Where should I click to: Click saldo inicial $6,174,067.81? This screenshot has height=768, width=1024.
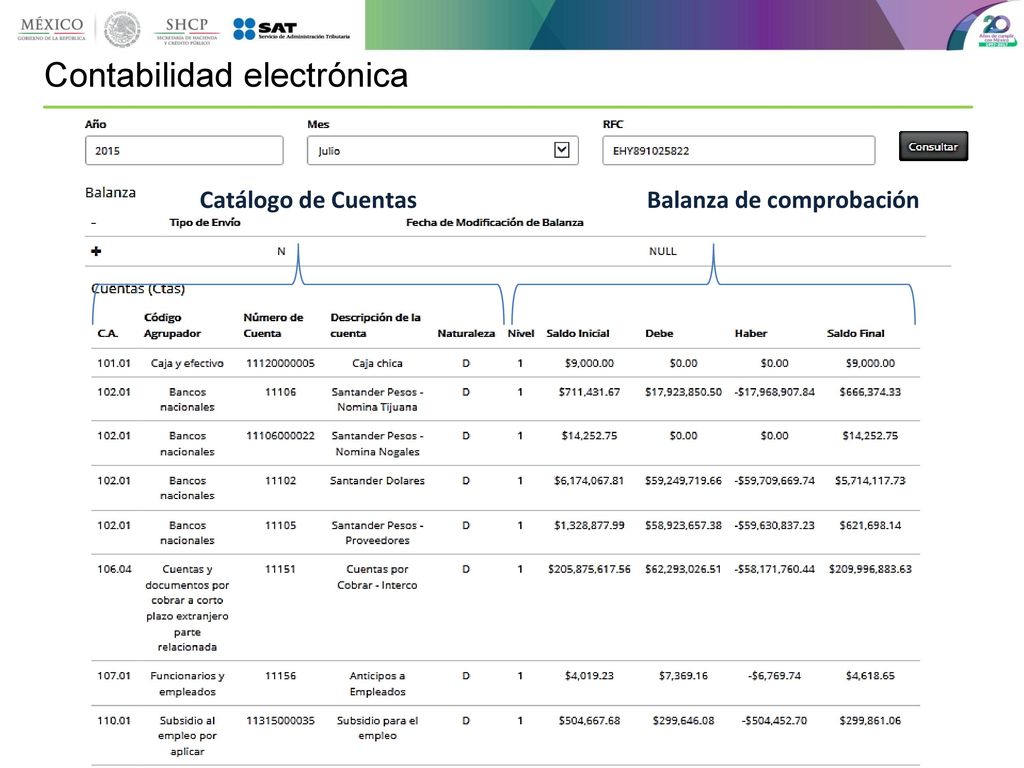point(589,481)
